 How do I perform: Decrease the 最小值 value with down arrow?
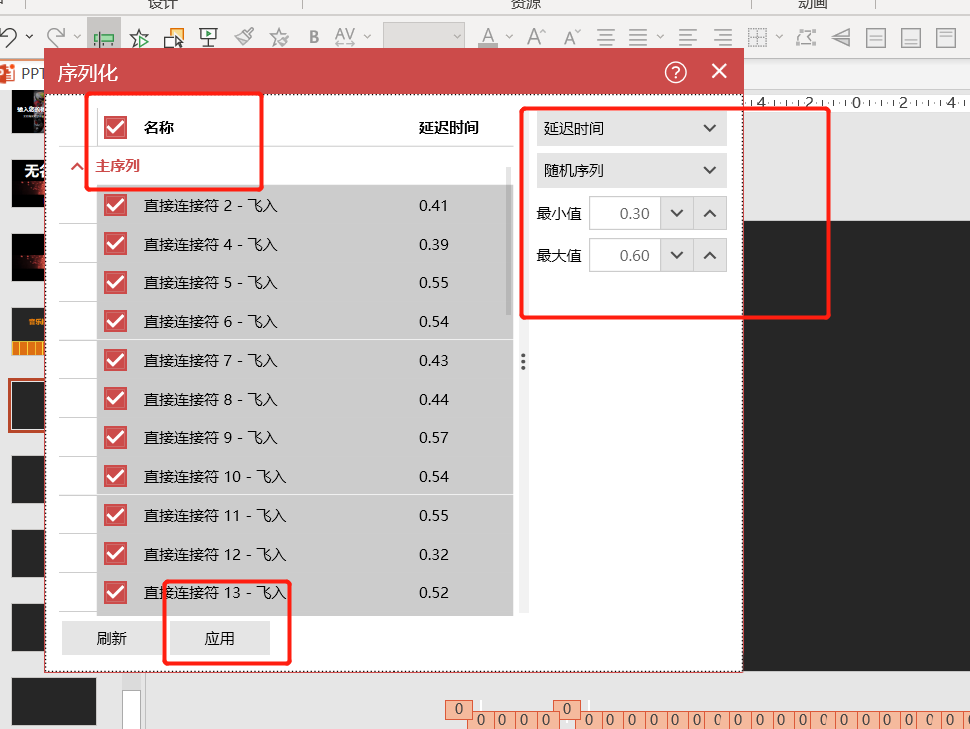677,213
